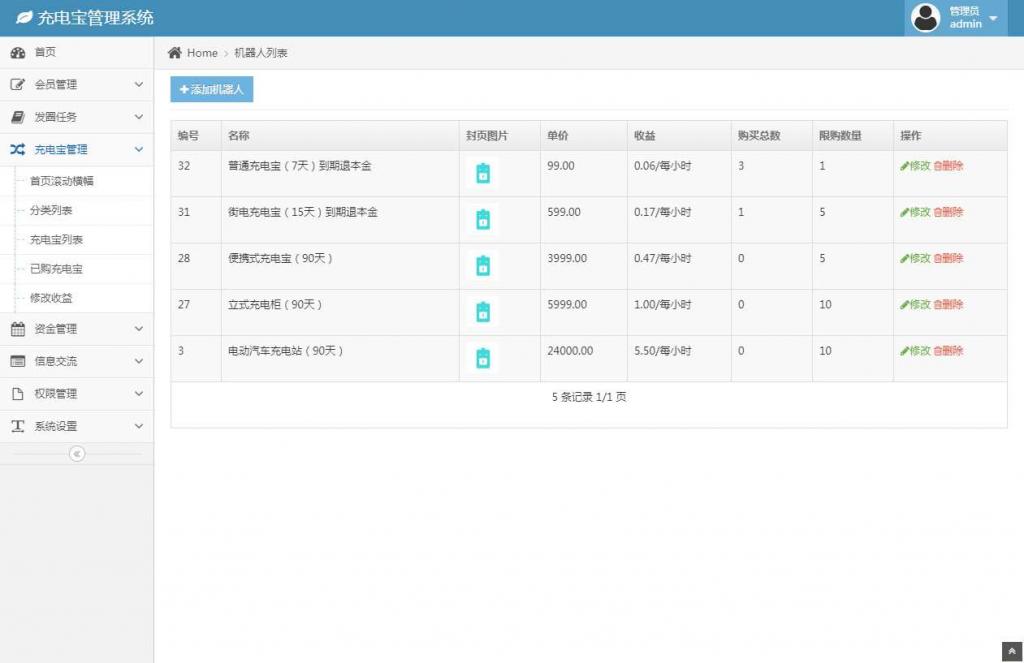Expand the 会员管理 menu chevron
Viewport: 1024px width, 663px height.
[x=139, y=85]
